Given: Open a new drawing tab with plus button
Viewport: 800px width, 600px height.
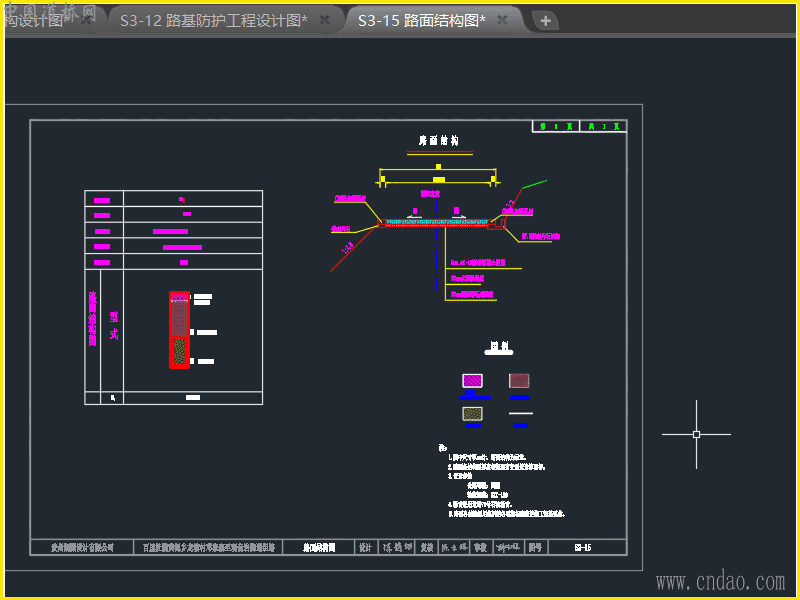Looking at the screenshot, I should (545, 21).
